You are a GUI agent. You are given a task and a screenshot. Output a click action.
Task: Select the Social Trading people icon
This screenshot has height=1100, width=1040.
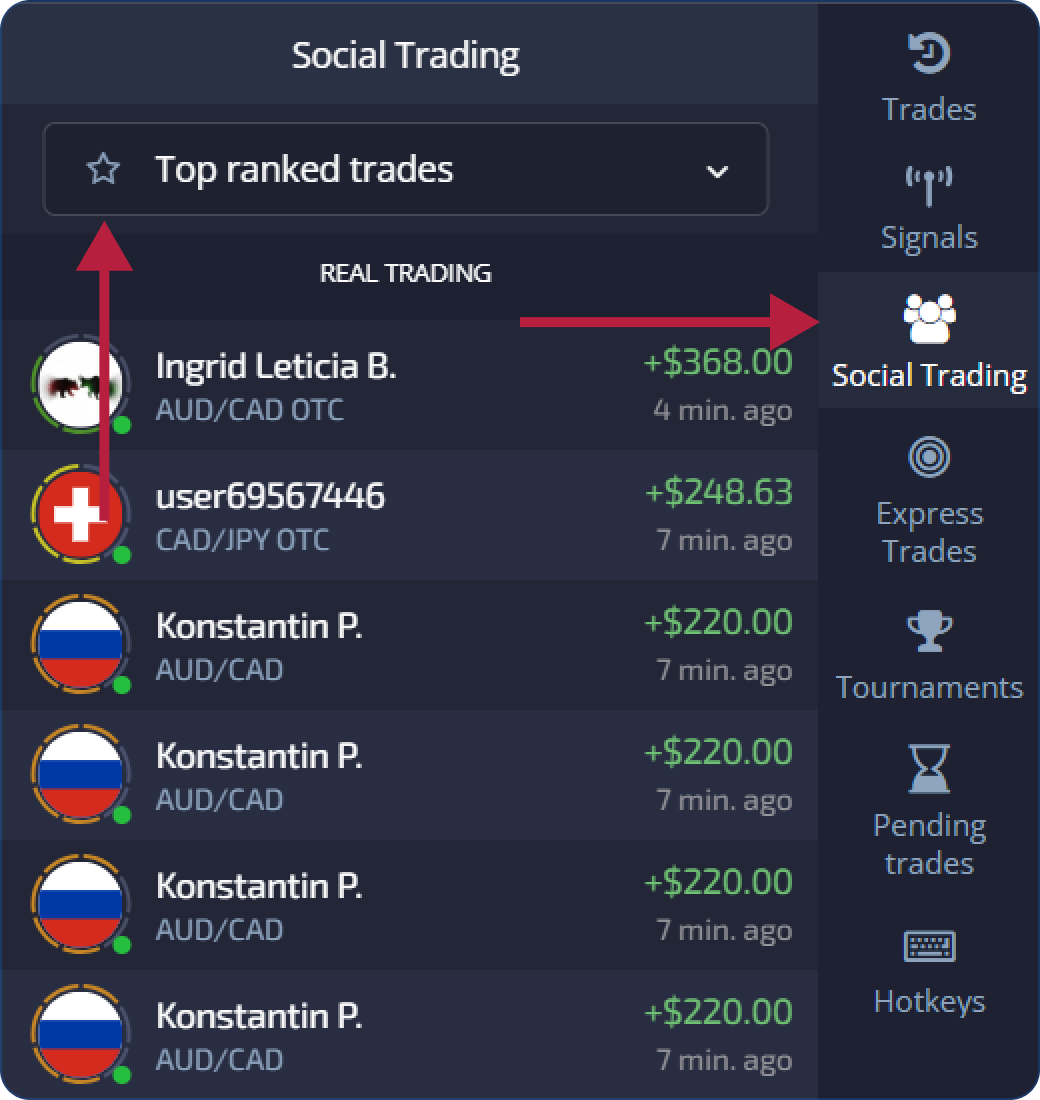[929, 318]
